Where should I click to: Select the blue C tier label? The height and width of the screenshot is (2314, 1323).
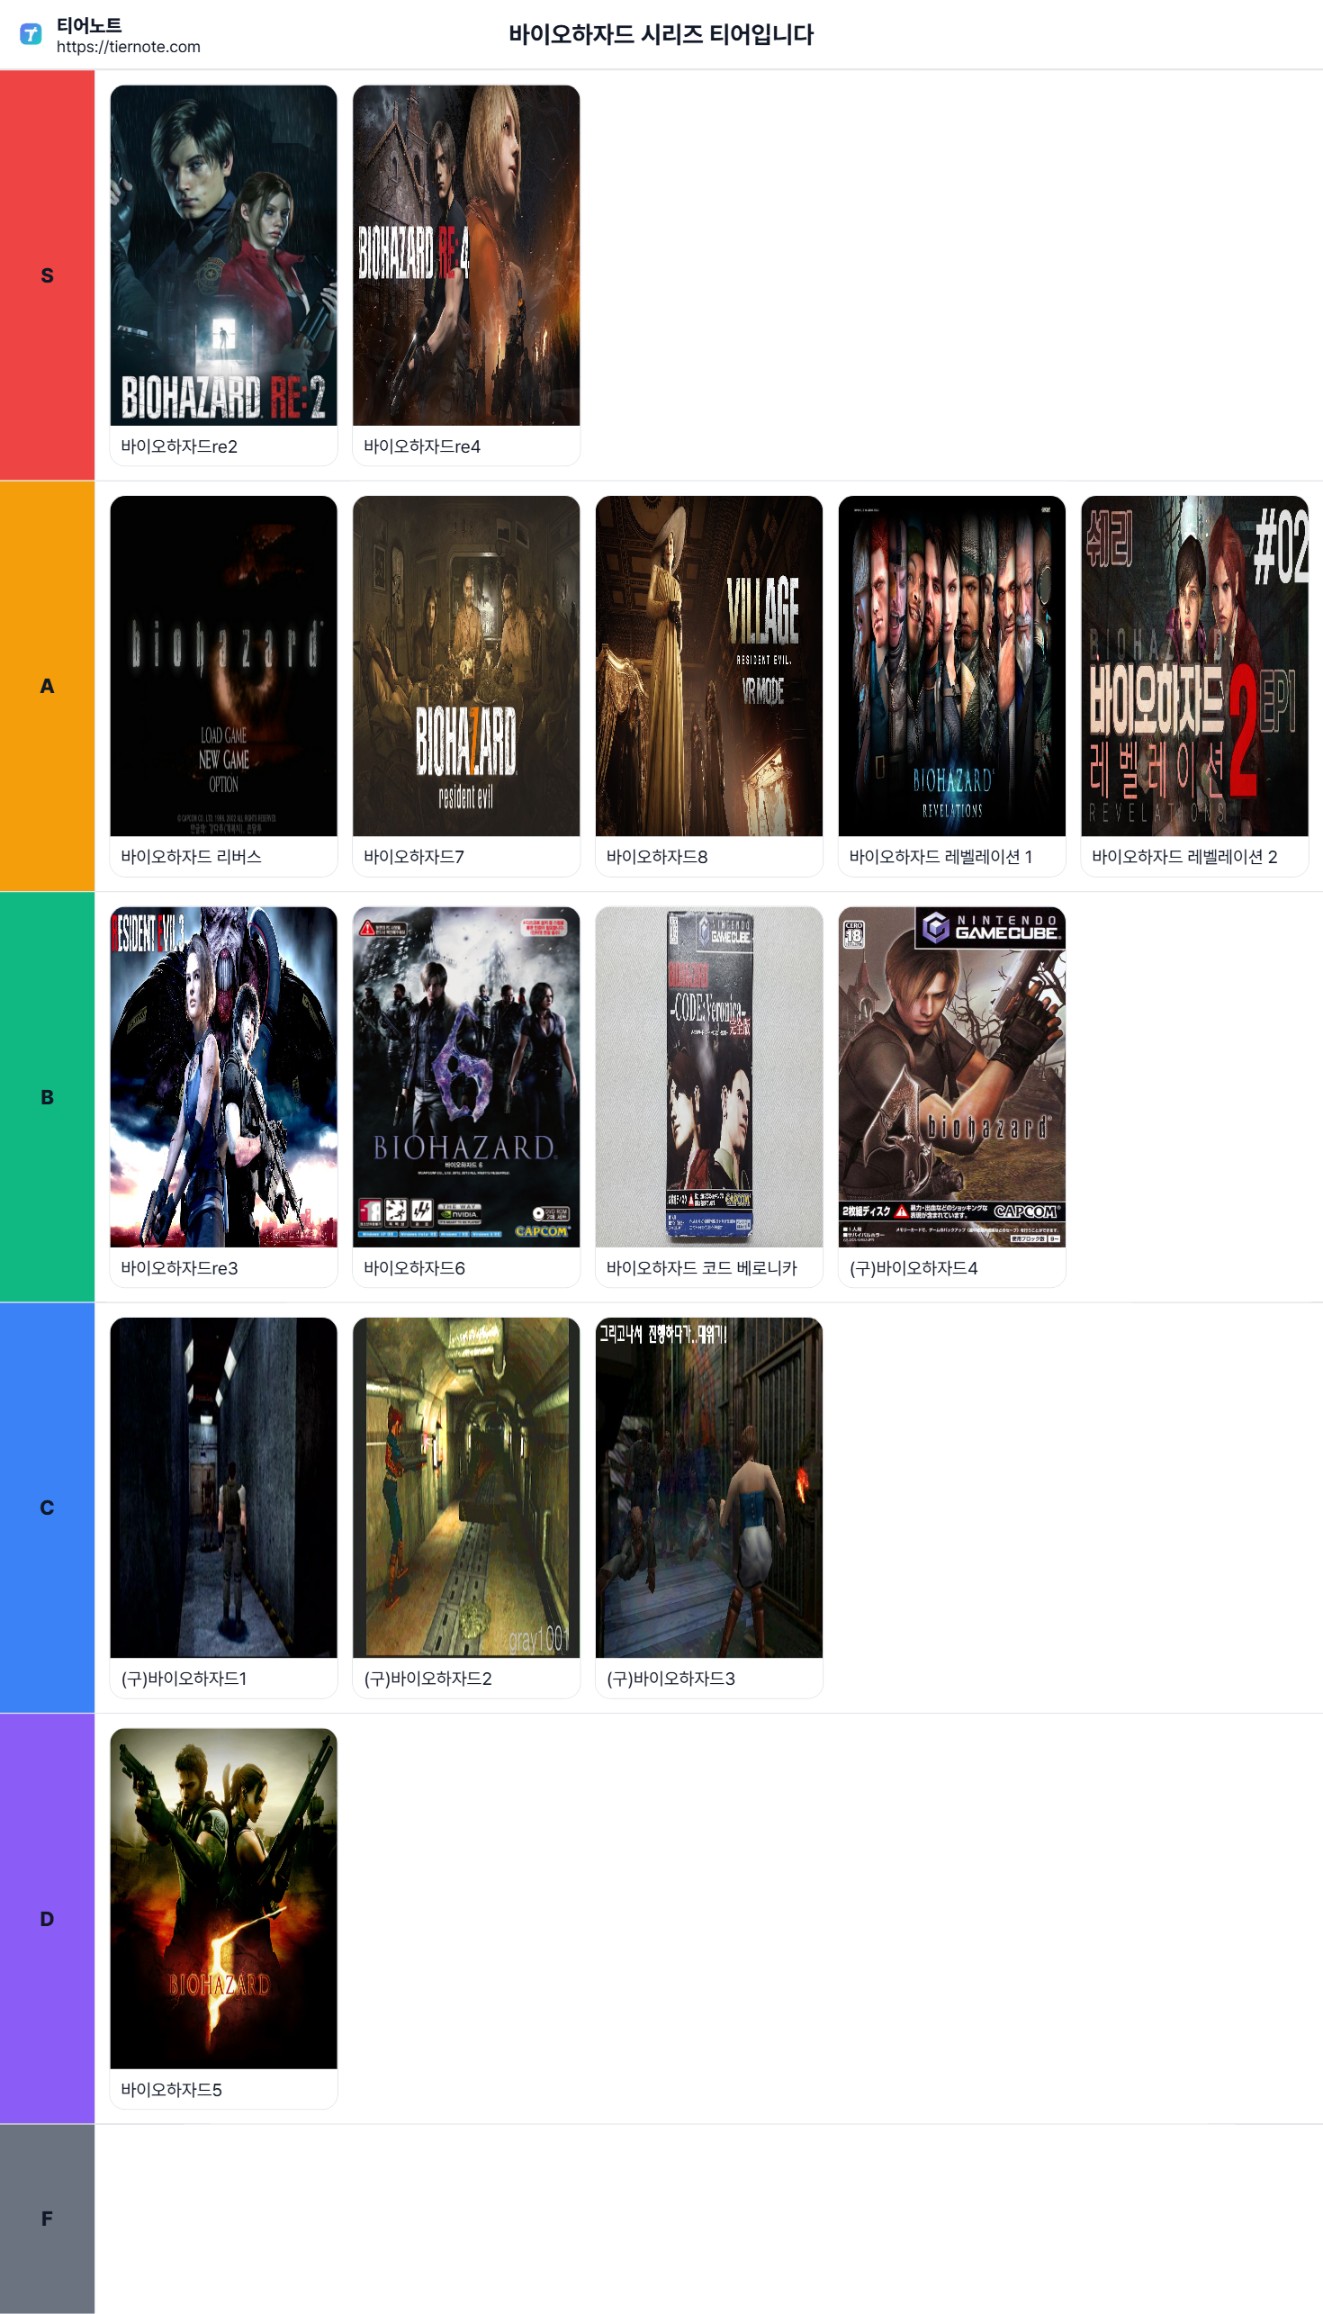(x=47, y=1507)
